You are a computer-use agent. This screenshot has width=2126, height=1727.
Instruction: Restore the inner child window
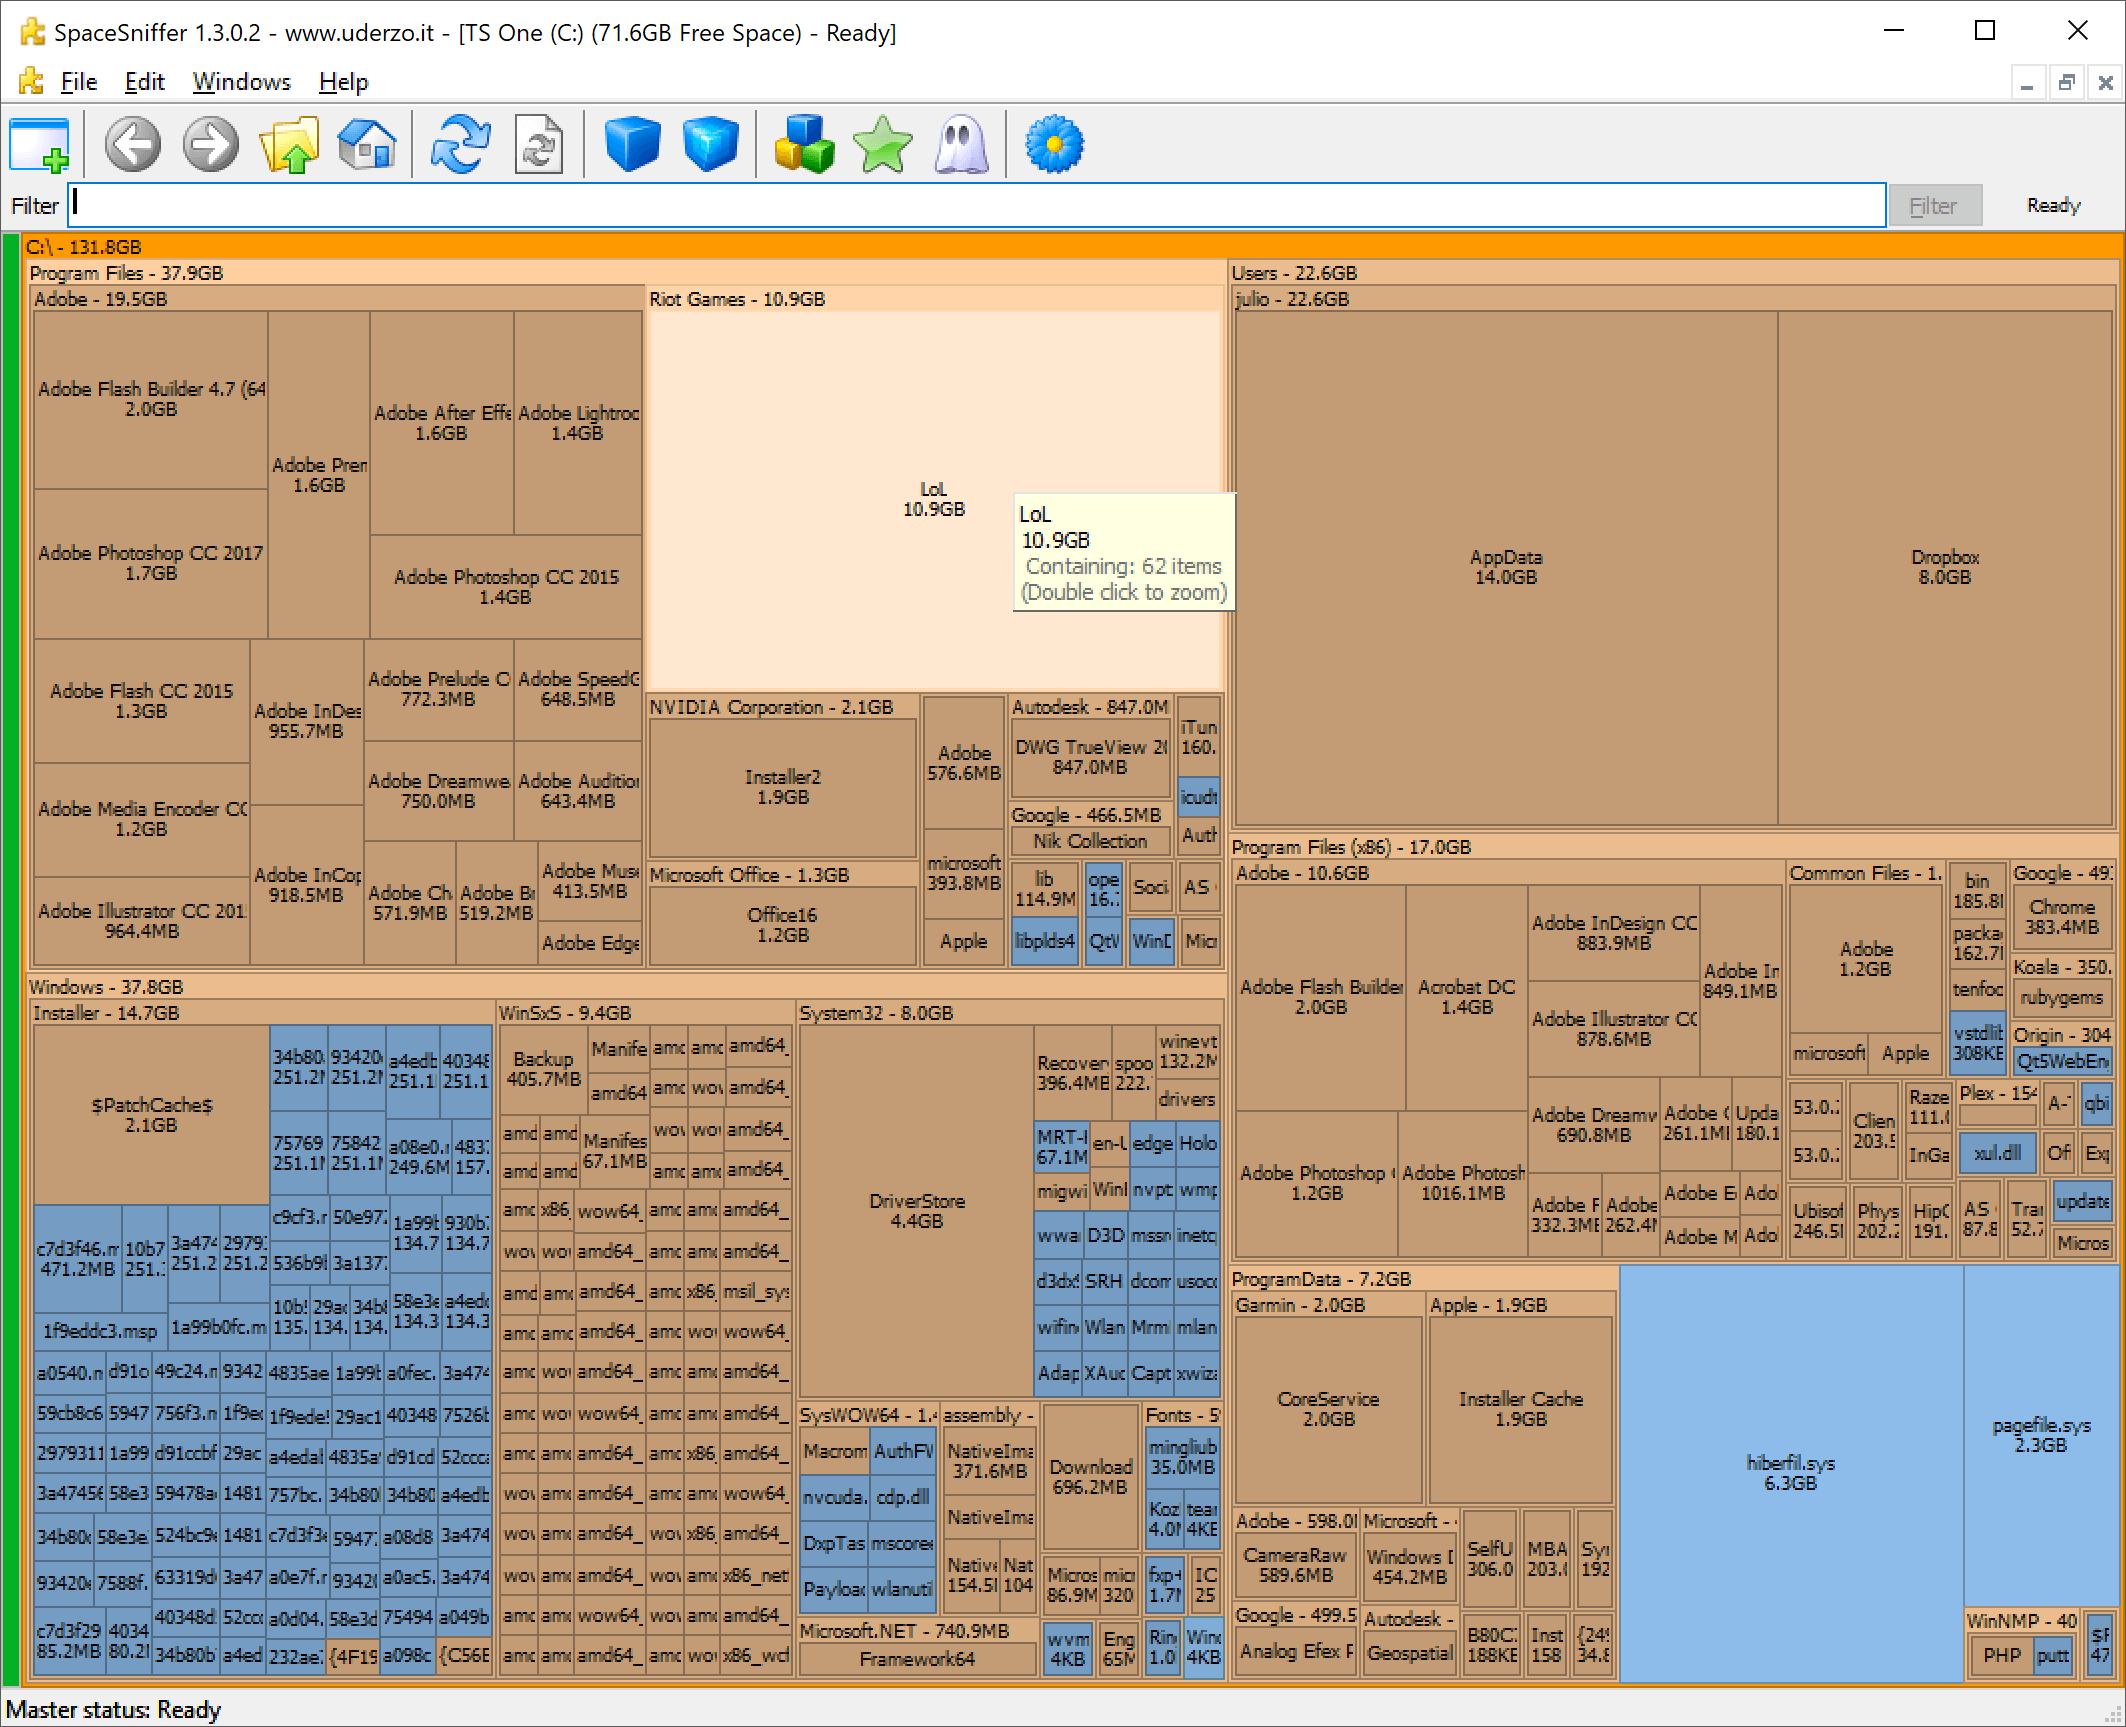[2066, 83]
